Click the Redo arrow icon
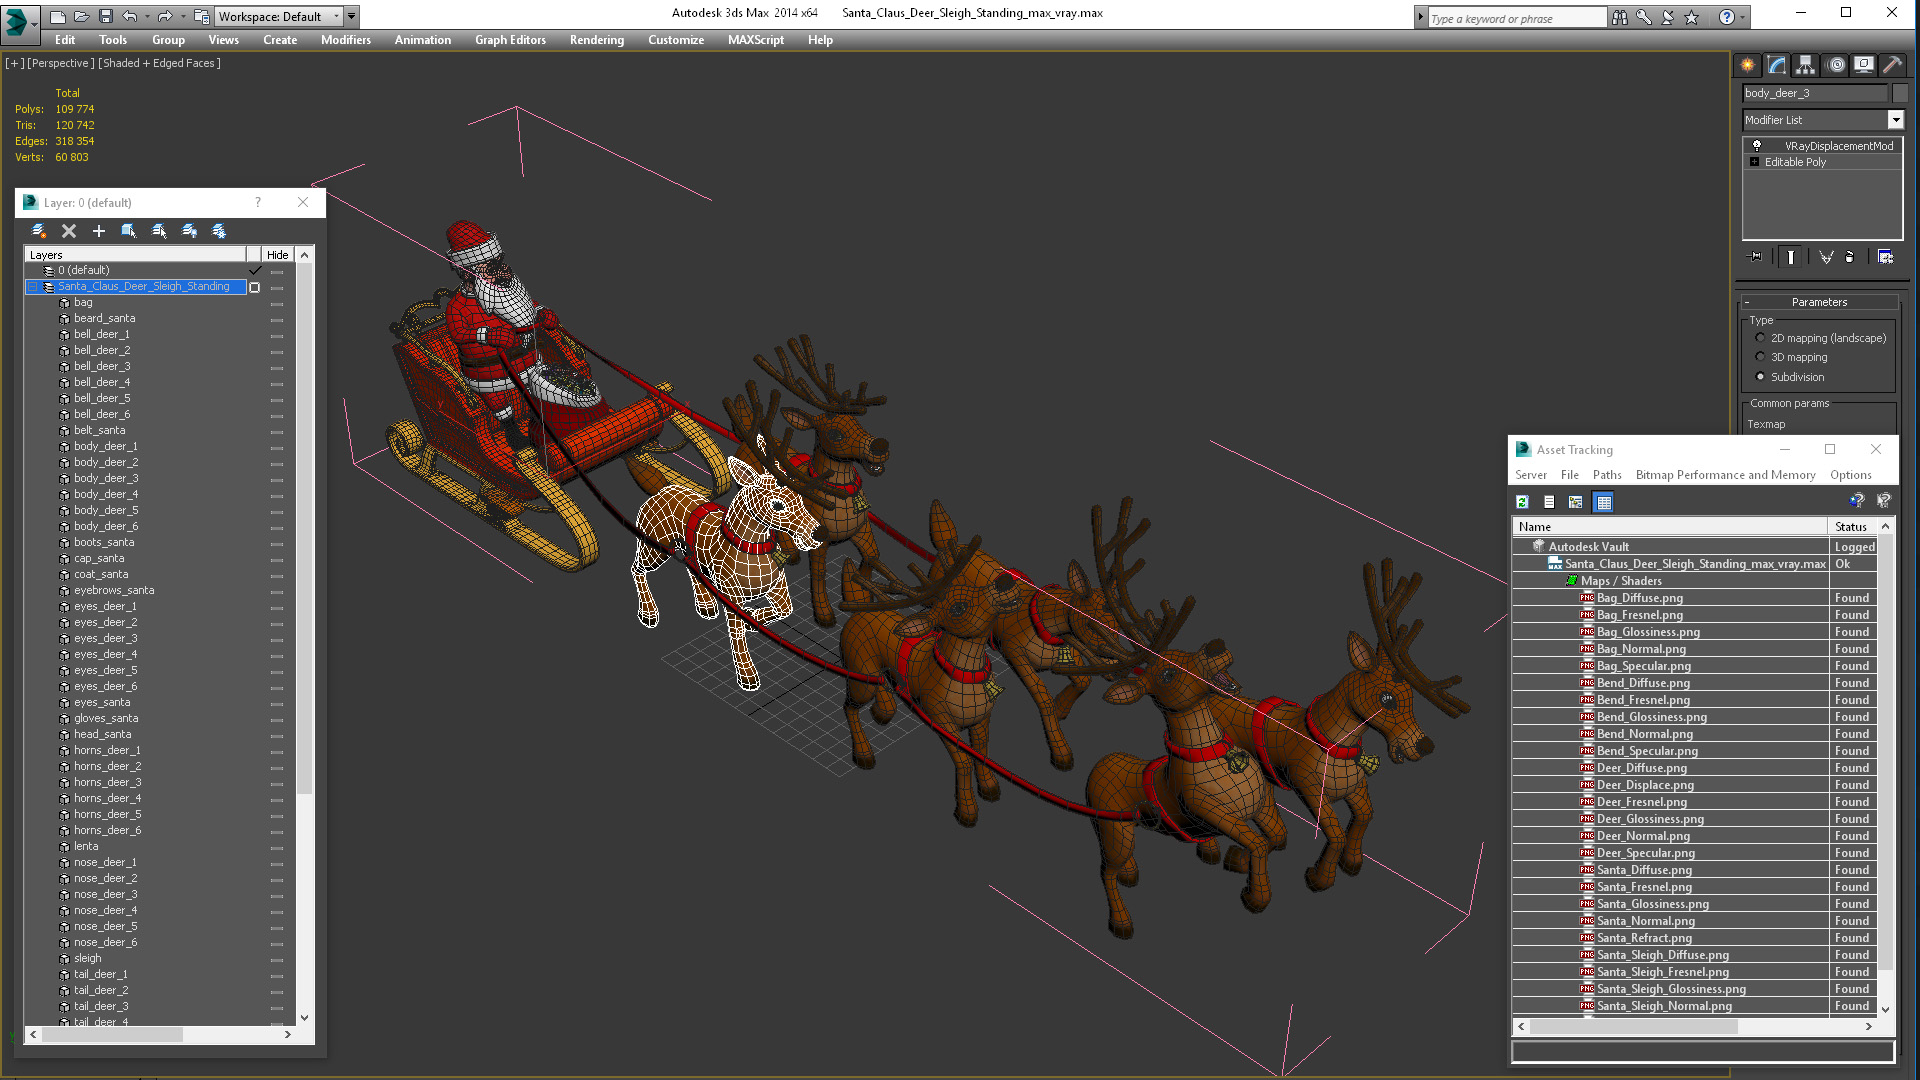Screen dimensions: 1920x1080 click(165, 16)
